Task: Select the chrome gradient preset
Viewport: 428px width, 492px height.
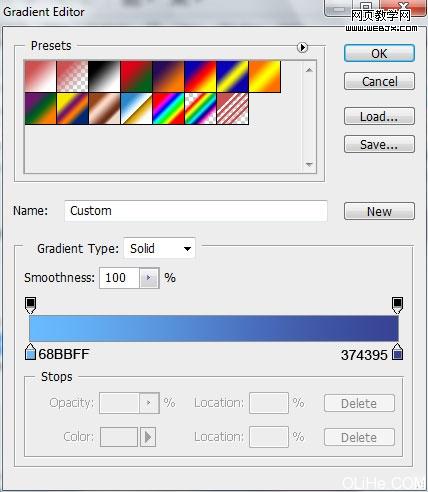Action: pyautogui.click(x=136, y=109)
